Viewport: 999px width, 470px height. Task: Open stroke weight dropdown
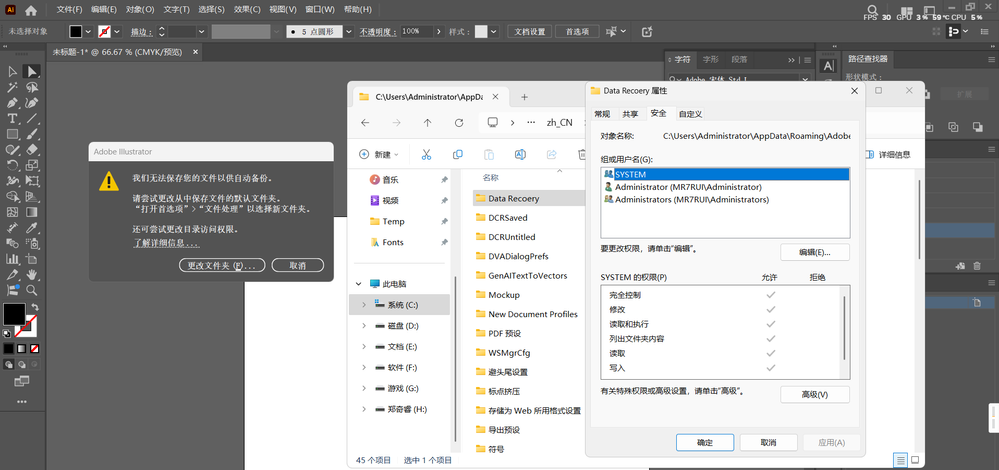(x=201, y=31)
